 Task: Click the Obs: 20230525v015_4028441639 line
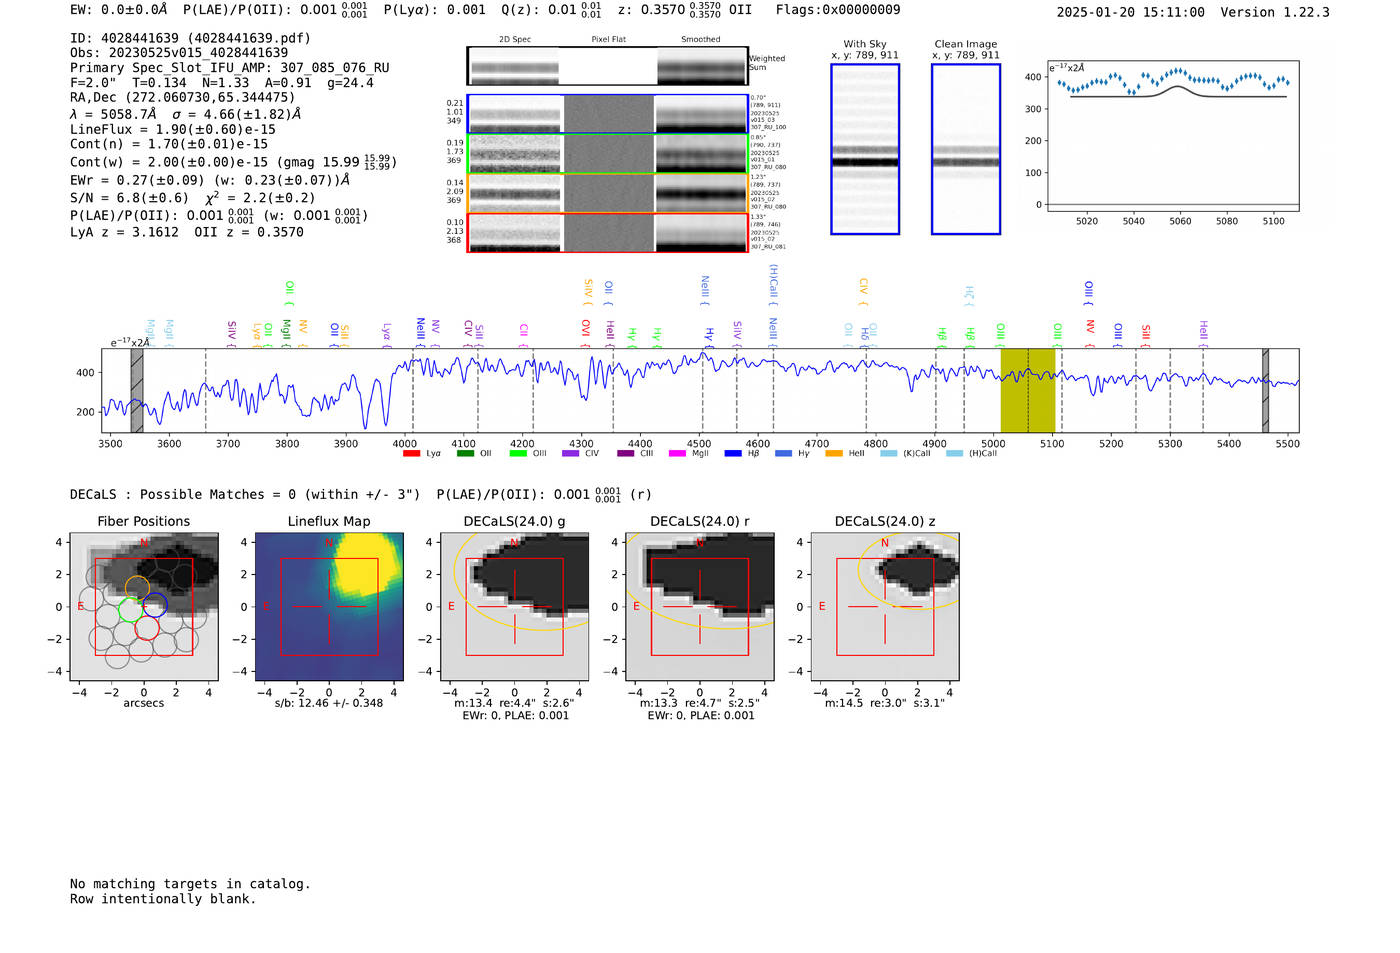[x=179, y=53]
